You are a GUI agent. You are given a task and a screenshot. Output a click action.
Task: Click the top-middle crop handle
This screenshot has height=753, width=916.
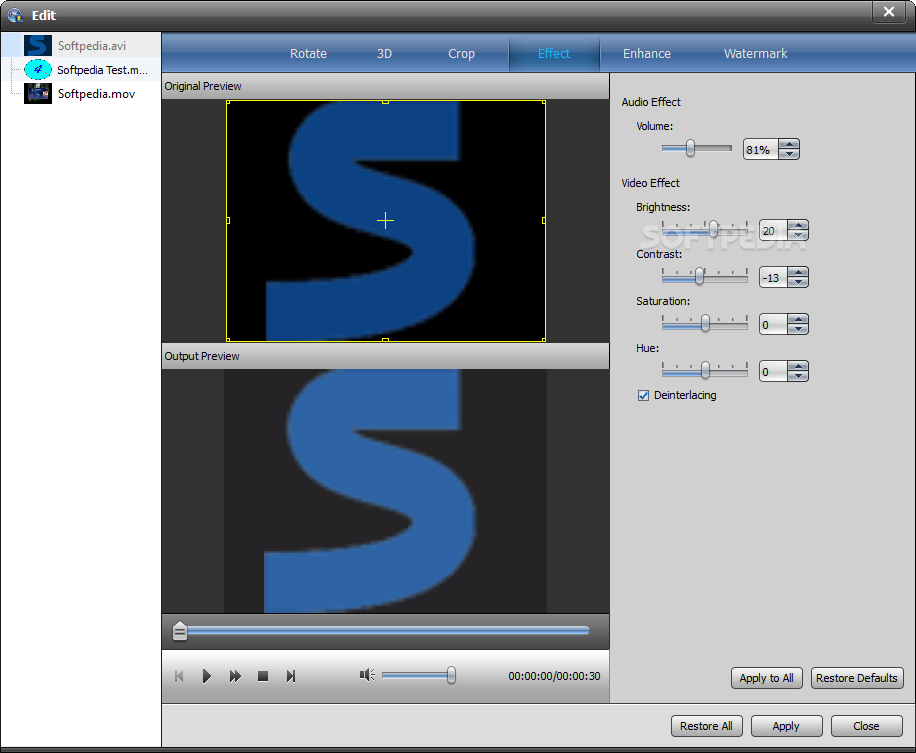[x=386, y=102]
